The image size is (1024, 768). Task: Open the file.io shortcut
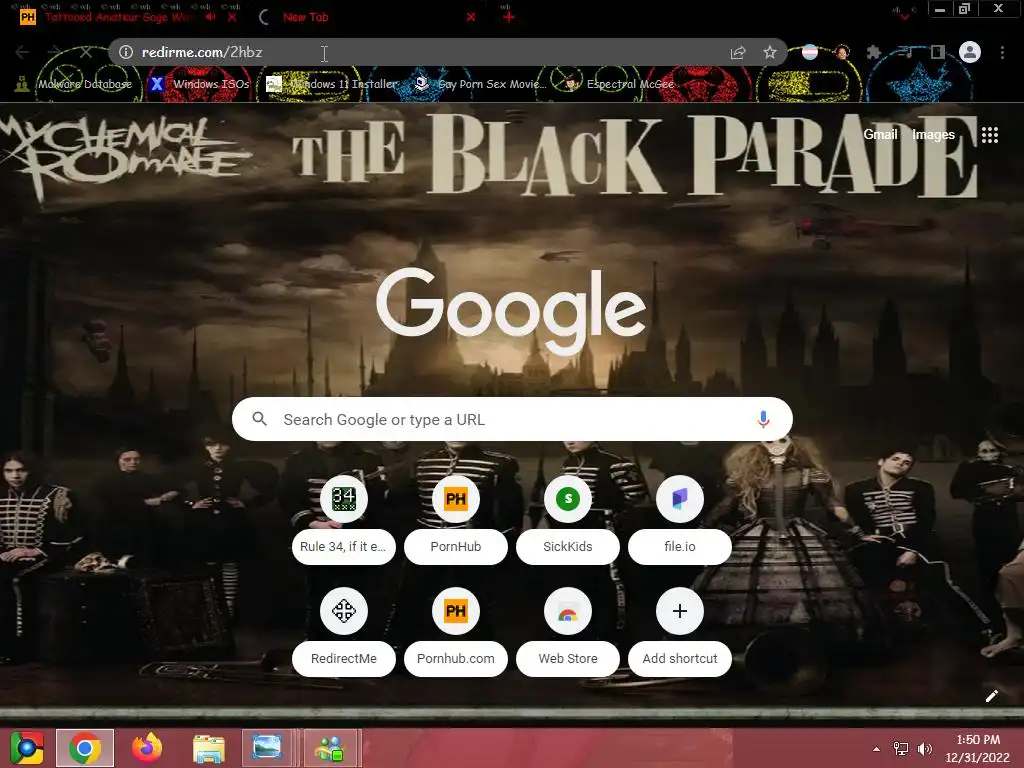point(680,520)
